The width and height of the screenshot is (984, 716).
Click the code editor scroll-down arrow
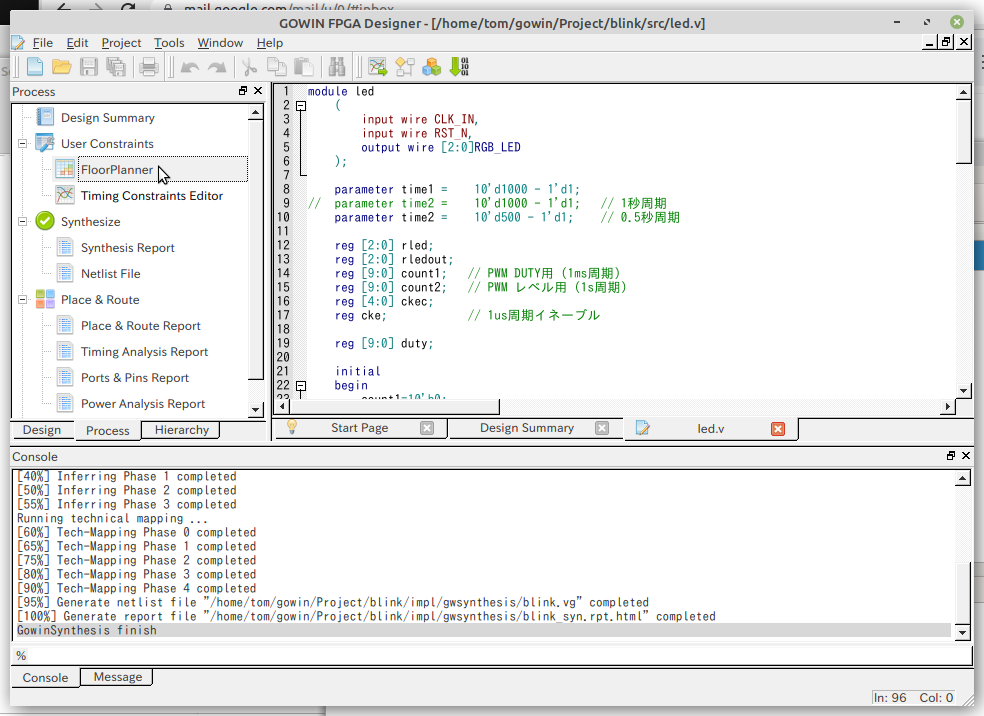[x=963, y=390]
